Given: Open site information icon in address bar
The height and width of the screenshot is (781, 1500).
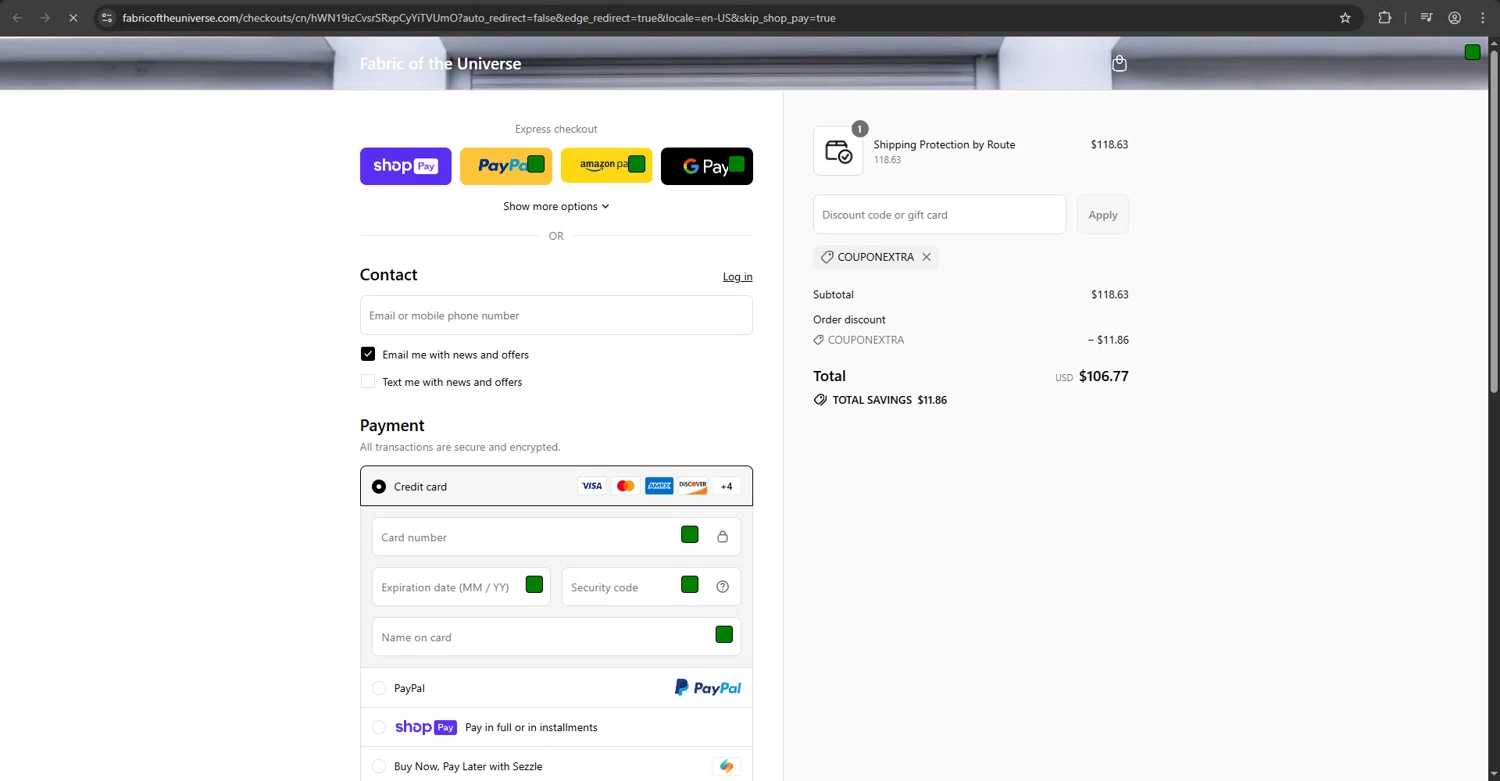Looking at the screenshot, I should [107, 18].
